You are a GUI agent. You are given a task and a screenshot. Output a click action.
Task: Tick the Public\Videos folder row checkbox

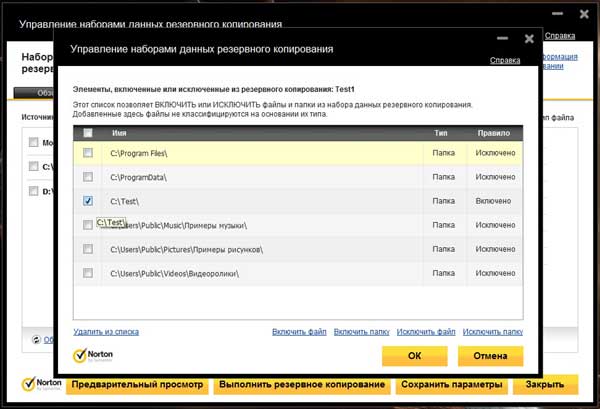[88, 273]
